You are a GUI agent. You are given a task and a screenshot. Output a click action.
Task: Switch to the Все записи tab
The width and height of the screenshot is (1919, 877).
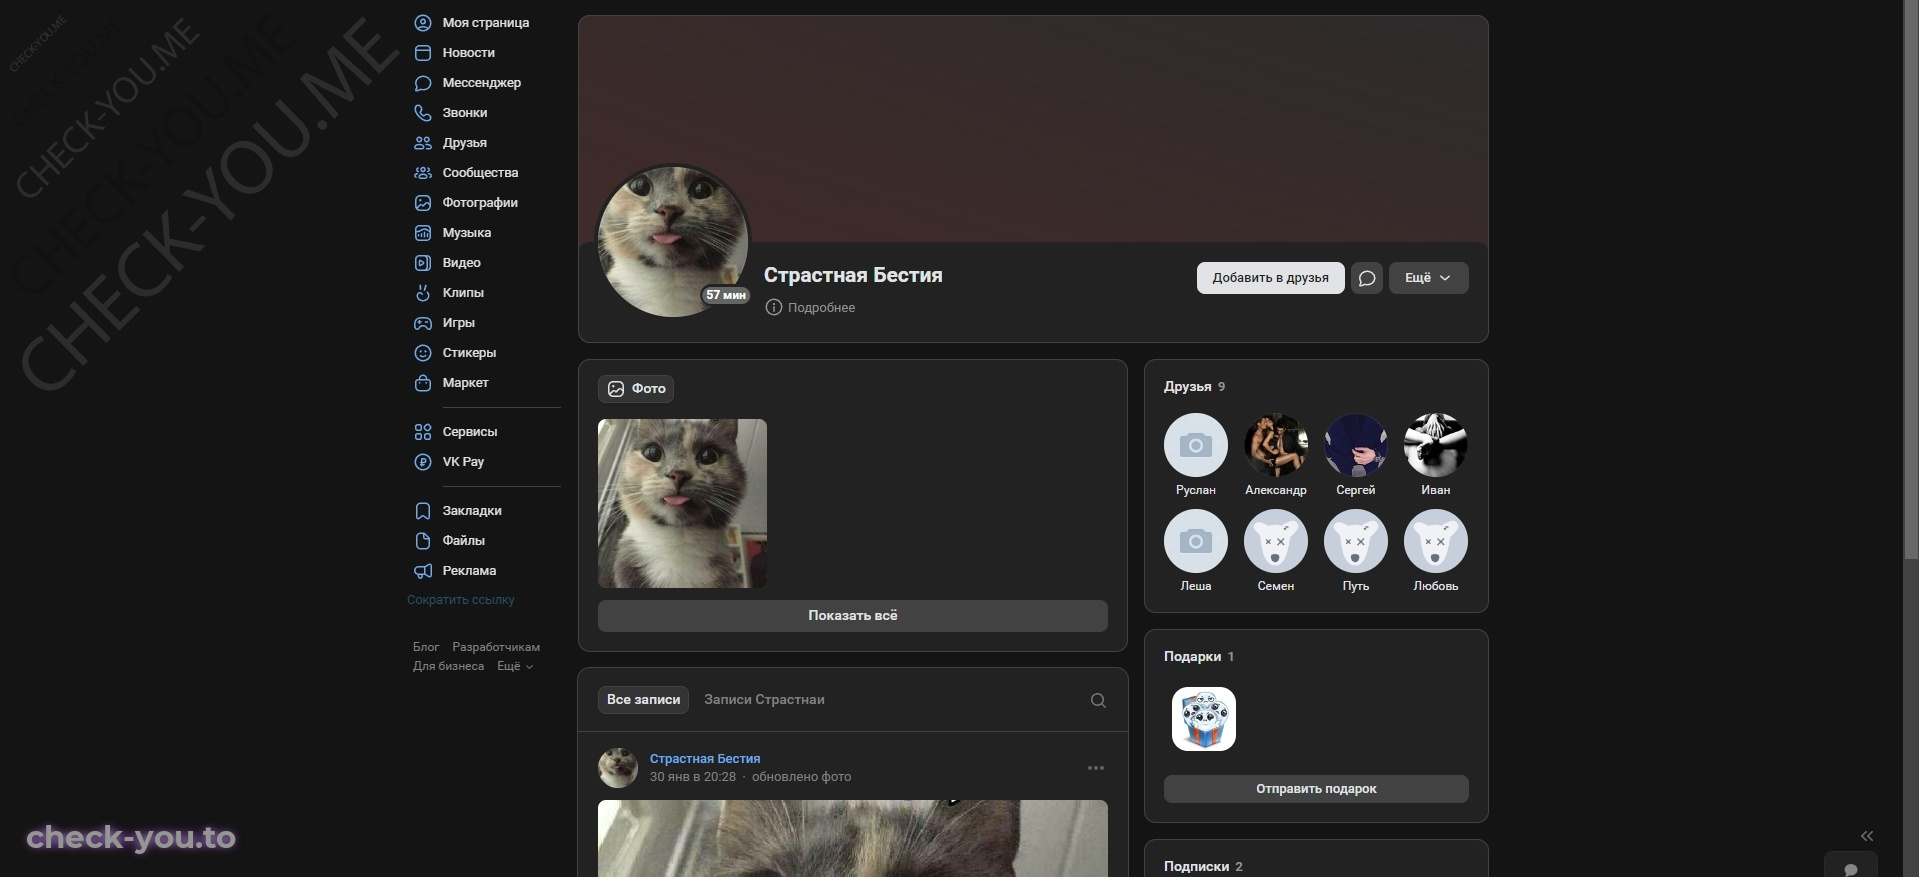[643, 700]
